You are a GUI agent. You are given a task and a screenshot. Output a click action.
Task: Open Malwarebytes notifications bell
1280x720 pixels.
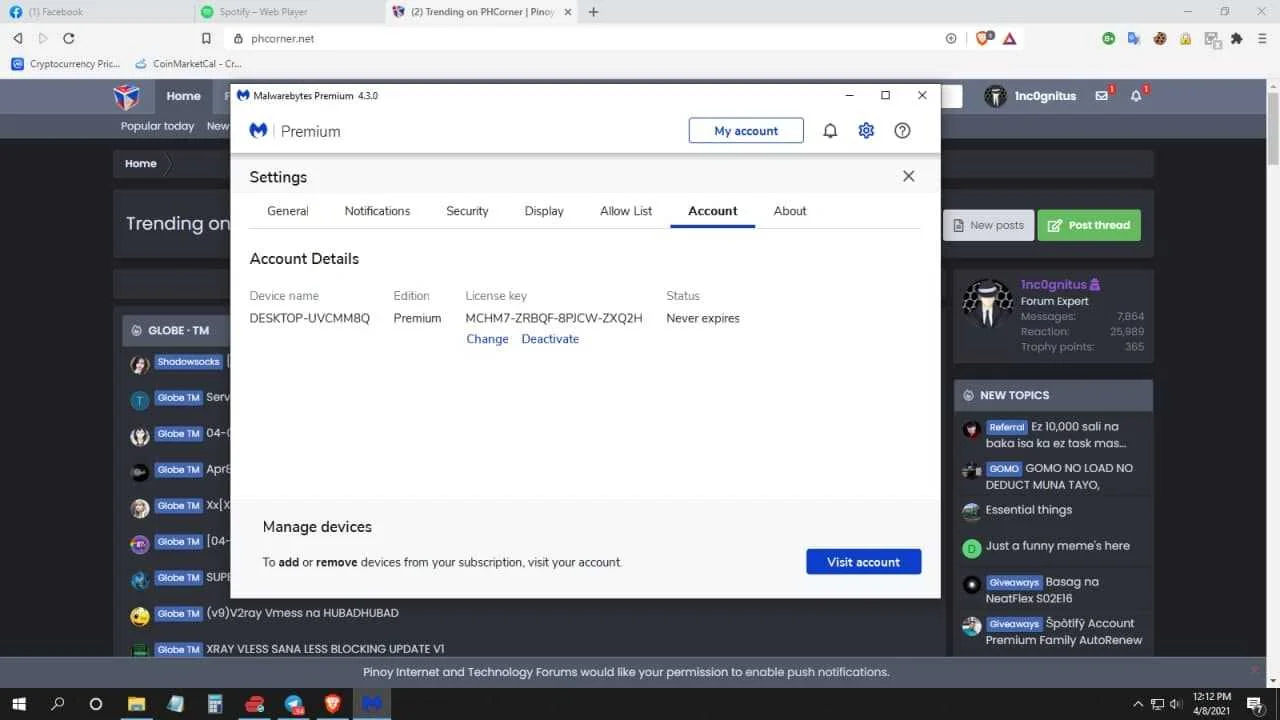tap(830, 131)
